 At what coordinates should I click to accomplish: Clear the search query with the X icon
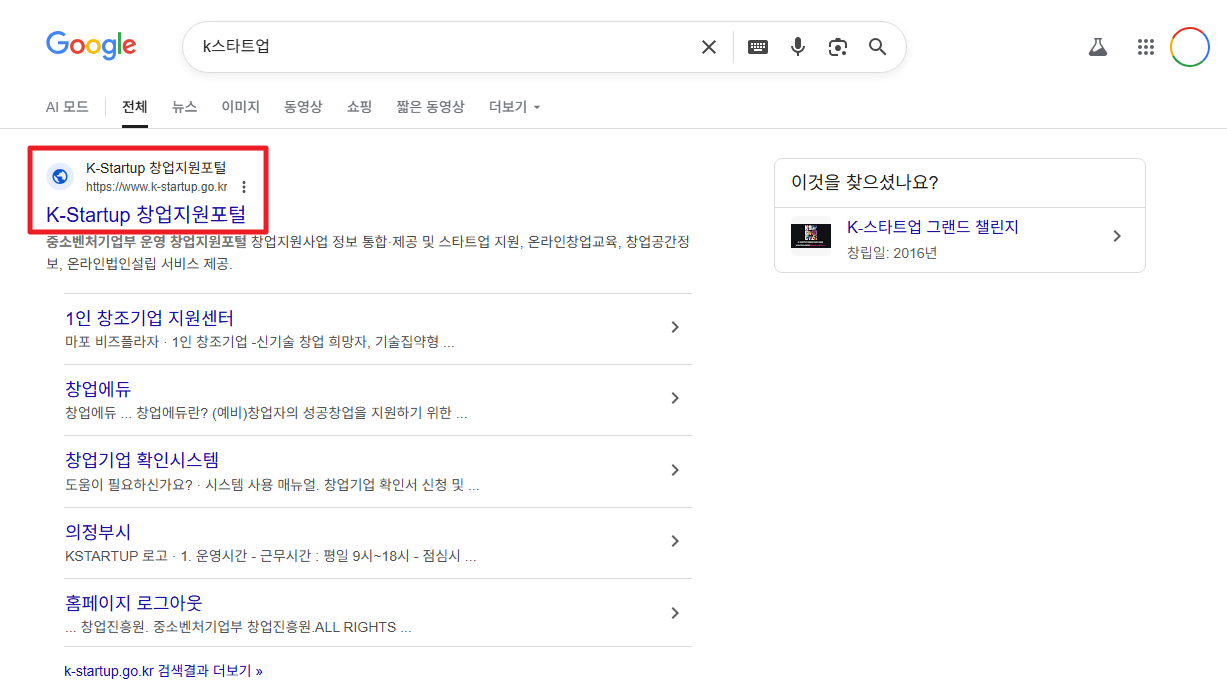709,46
